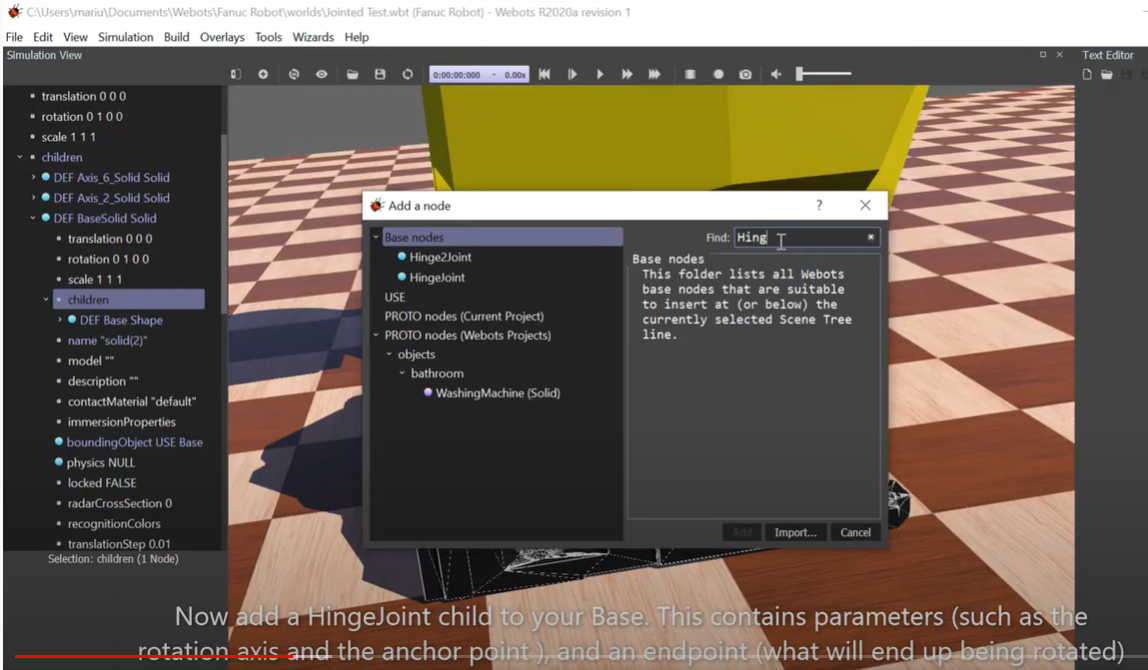This screenshot has width=1148, height=670.
Task: Open the View menu
Action: pyautogui.click(x=75, y=37)
